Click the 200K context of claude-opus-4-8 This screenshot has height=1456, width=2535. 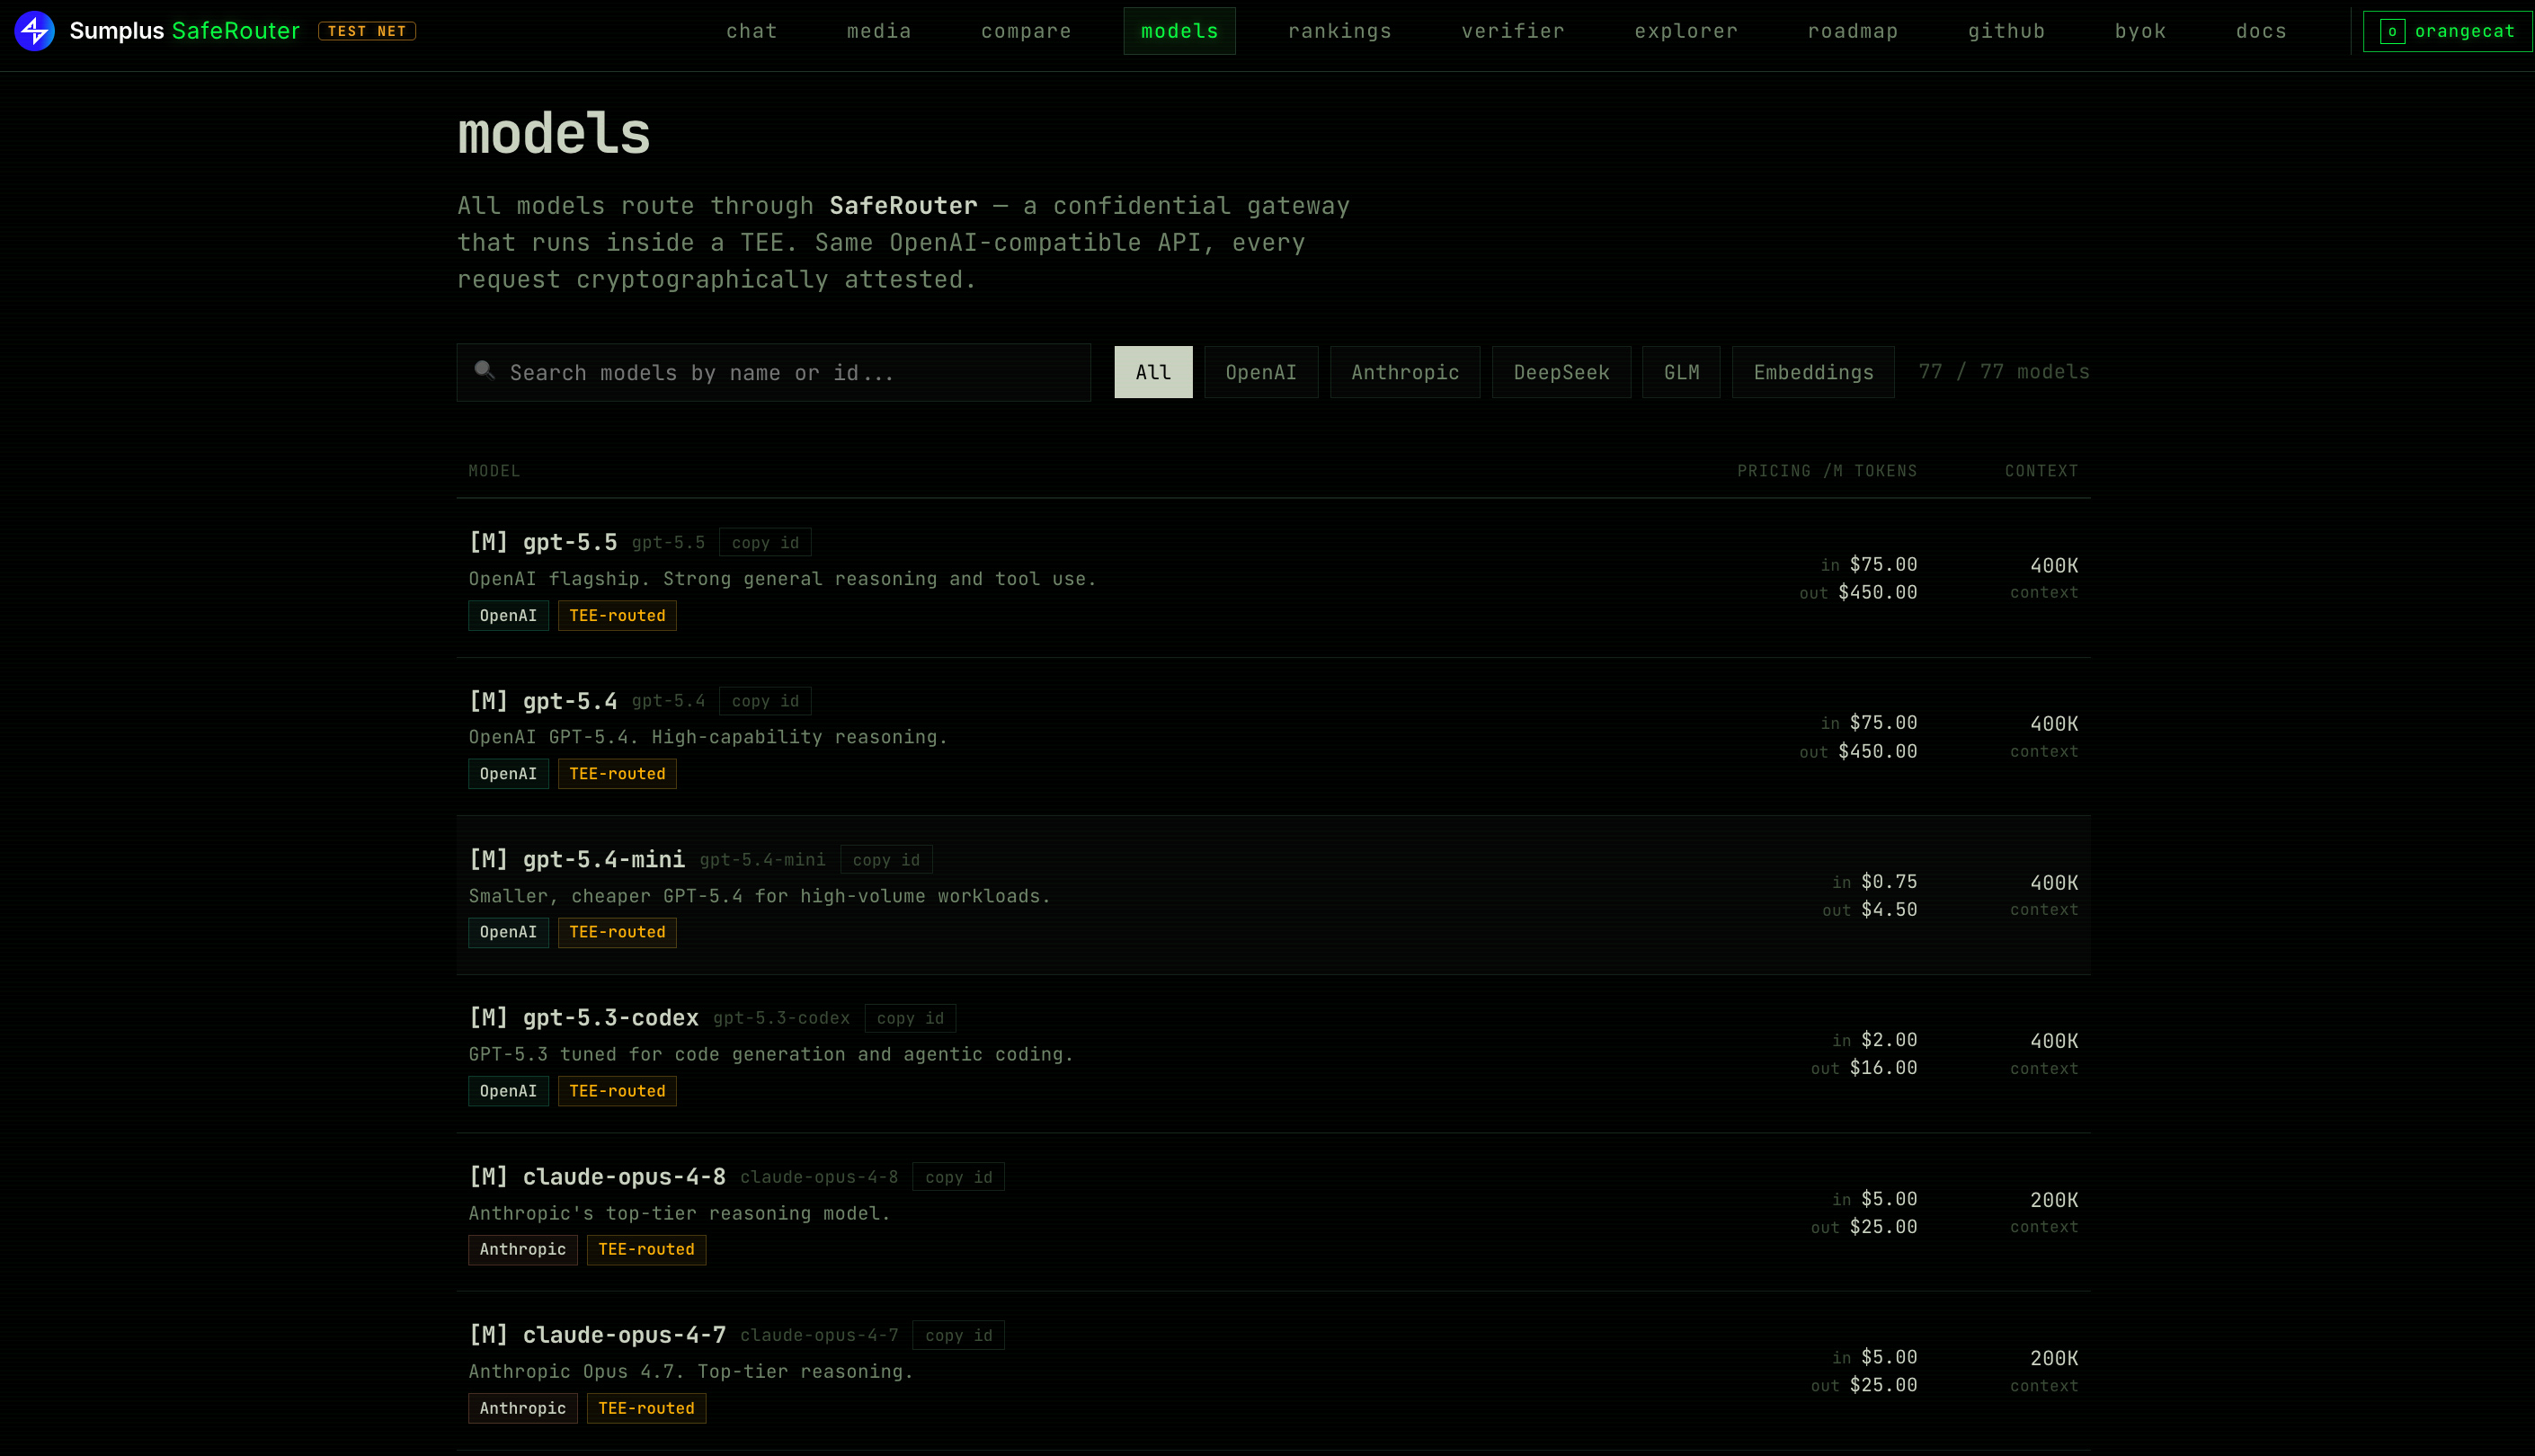click(x=2054, y=1200)
